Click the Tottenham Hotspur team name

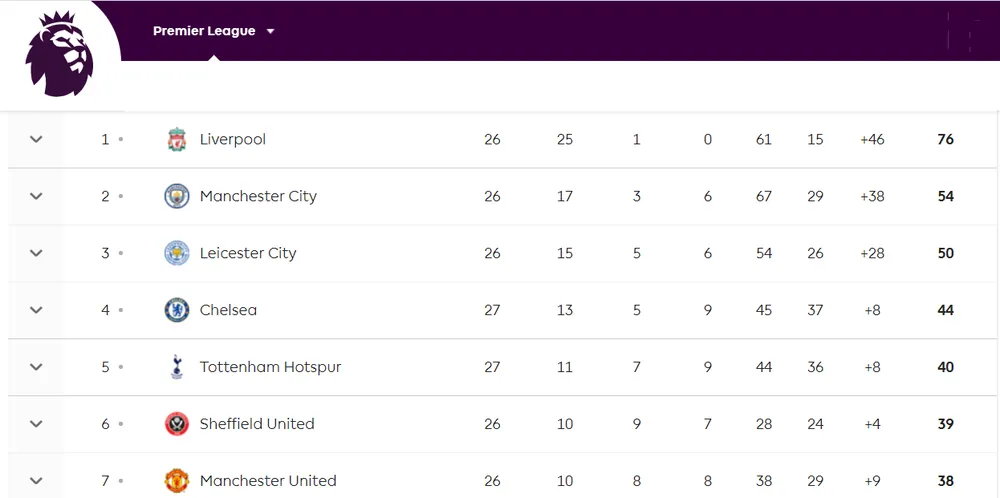coord(270,367)
